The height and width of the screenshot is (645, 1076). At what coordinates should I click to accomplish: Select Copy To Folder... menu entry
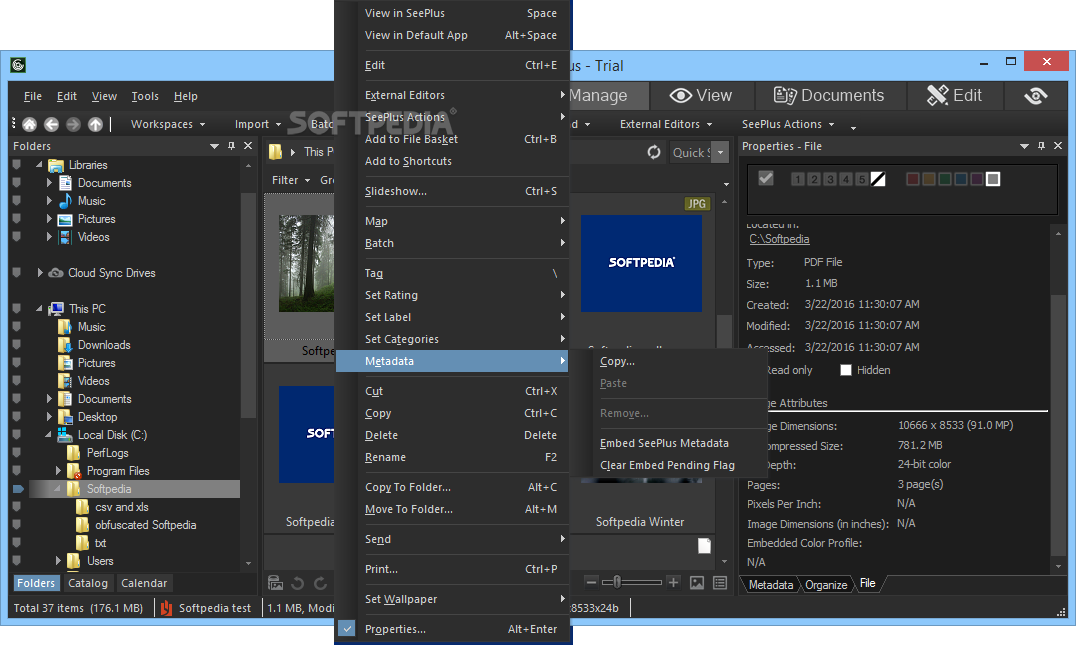coord(453,487)
